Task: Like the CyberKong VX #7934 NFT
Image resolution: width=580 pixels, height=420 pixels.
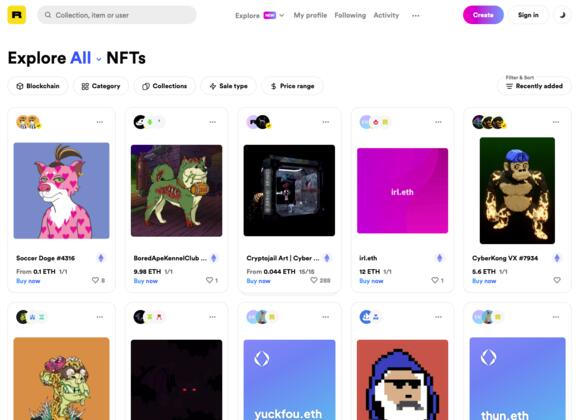Action: coord(557,280)
